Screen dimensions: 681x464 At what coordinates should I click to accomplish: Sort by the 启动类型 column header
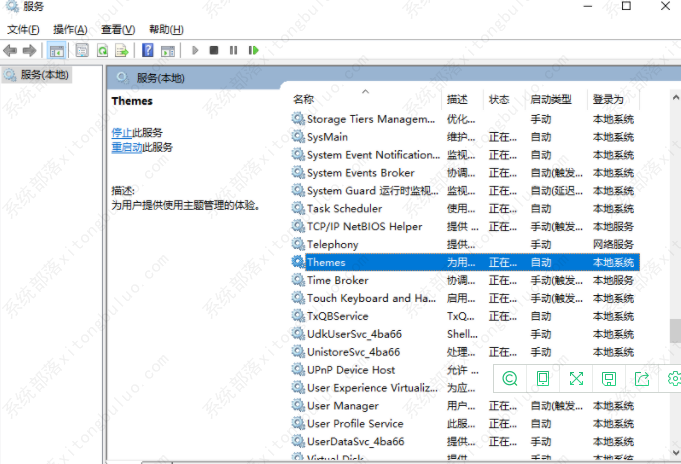click(556, 99)
